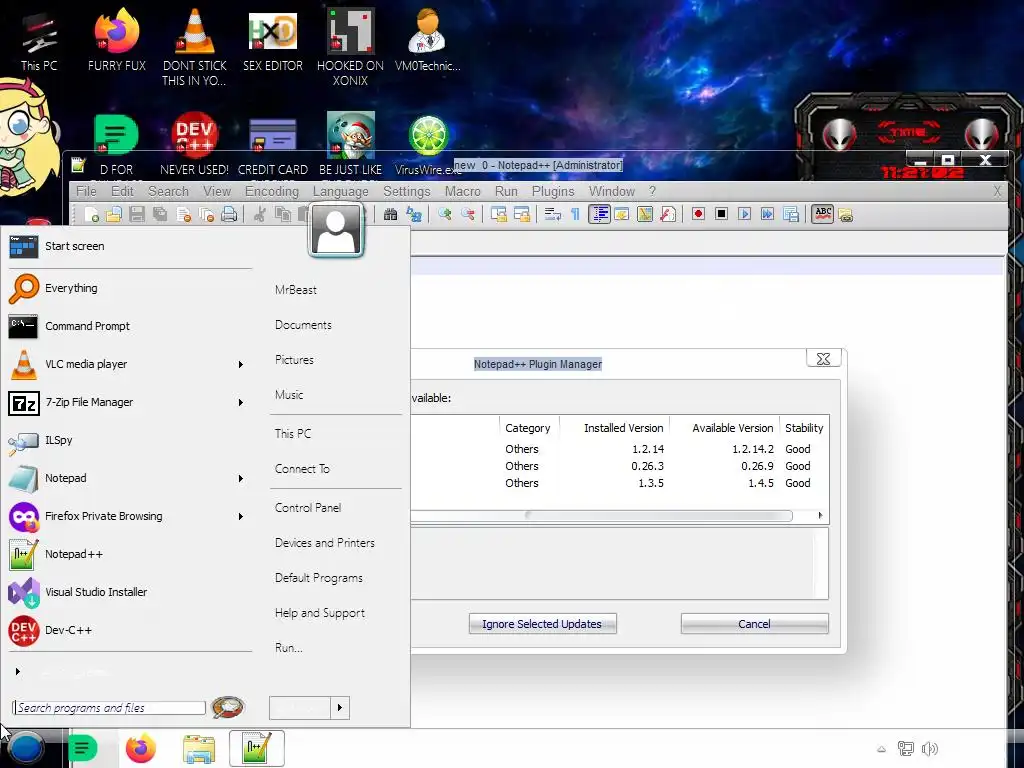Launch Command Prompt from Start menu
This screenshot has width=1024, height=768.
(130, 326)
